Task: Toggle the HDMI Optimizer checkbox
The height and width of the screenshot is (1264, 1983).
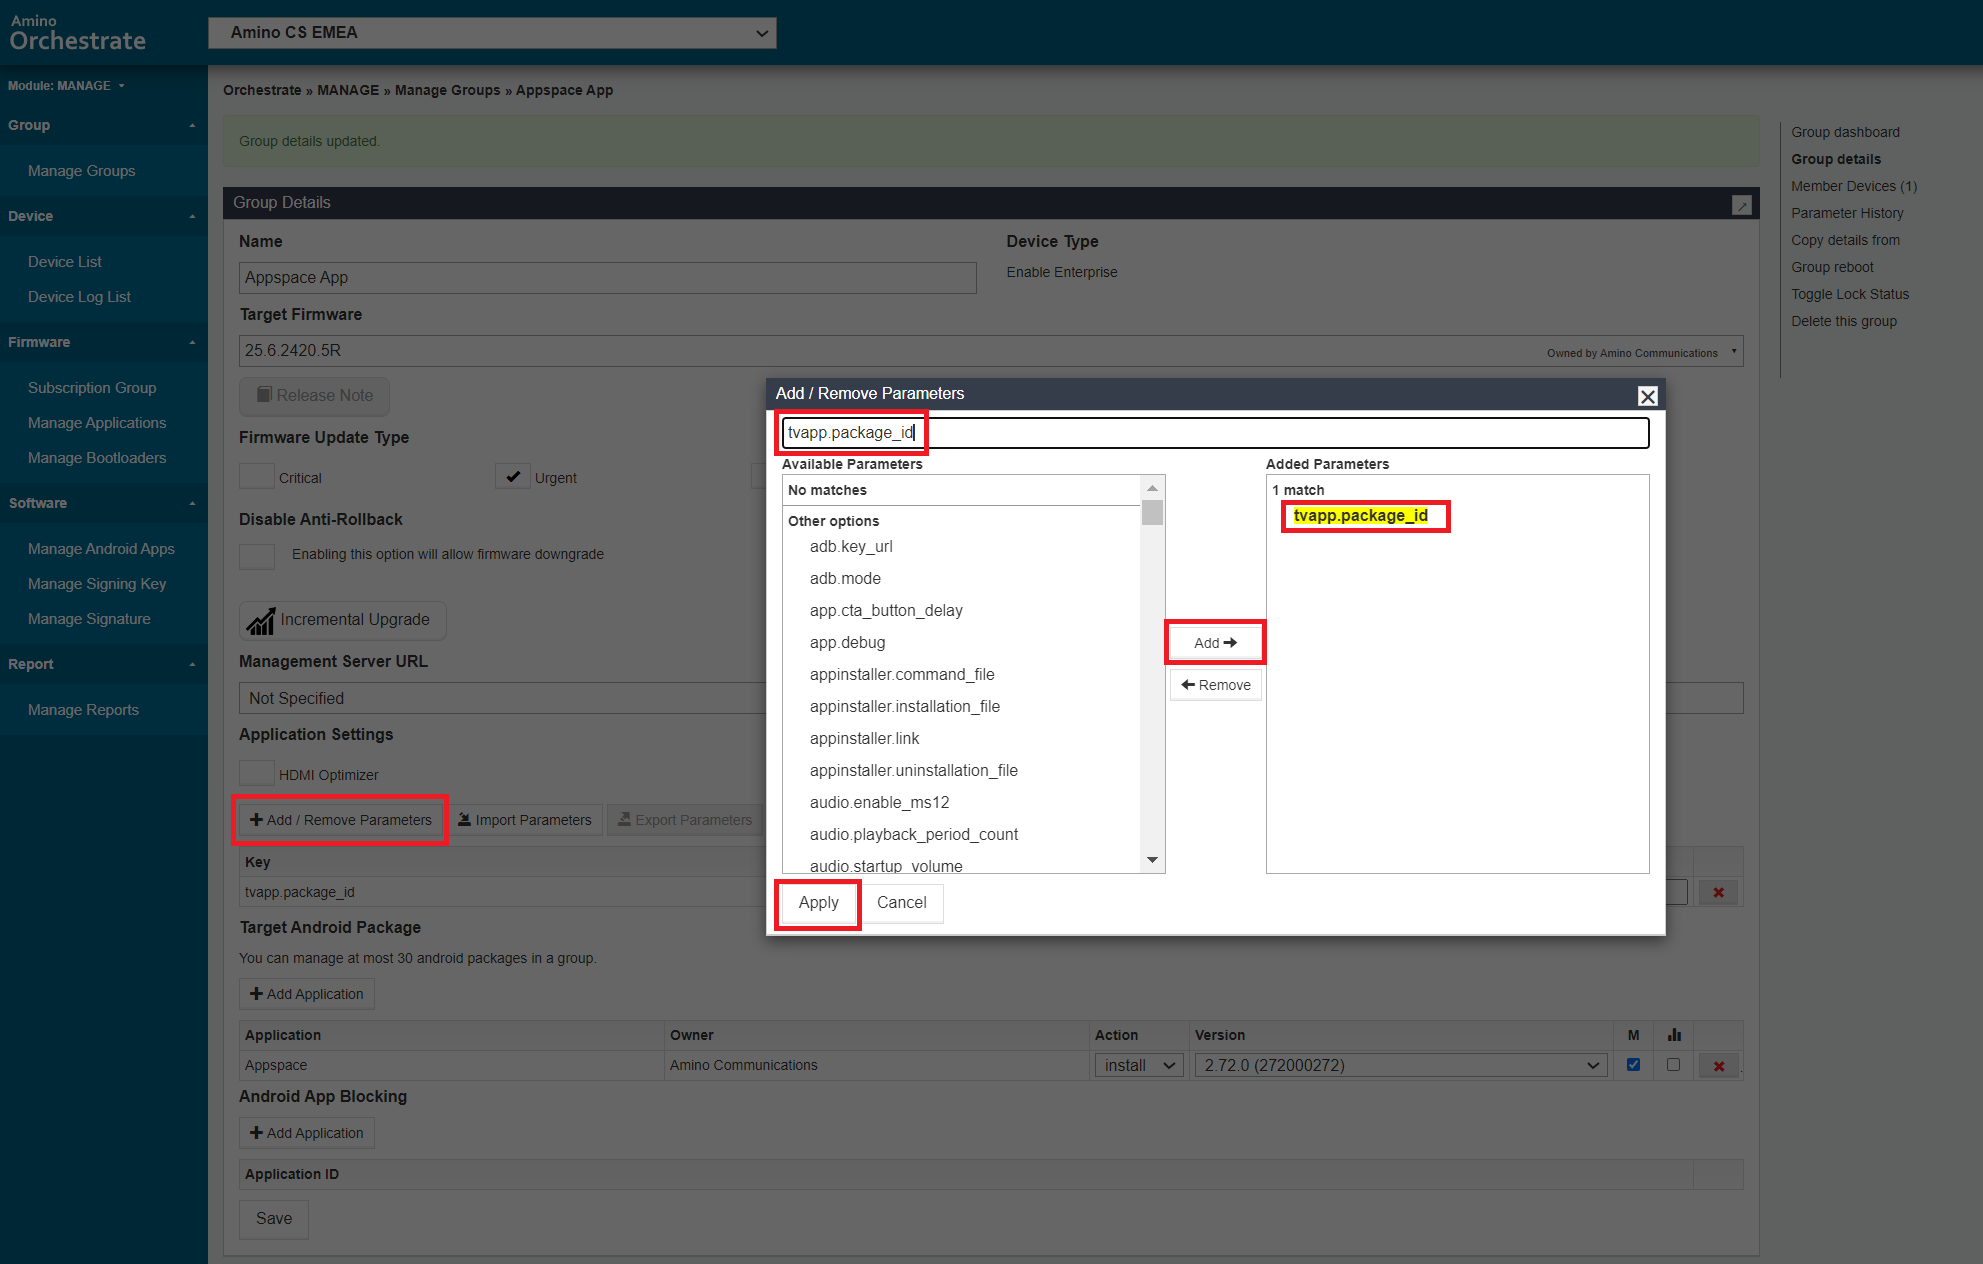Action: coord(257,773)
